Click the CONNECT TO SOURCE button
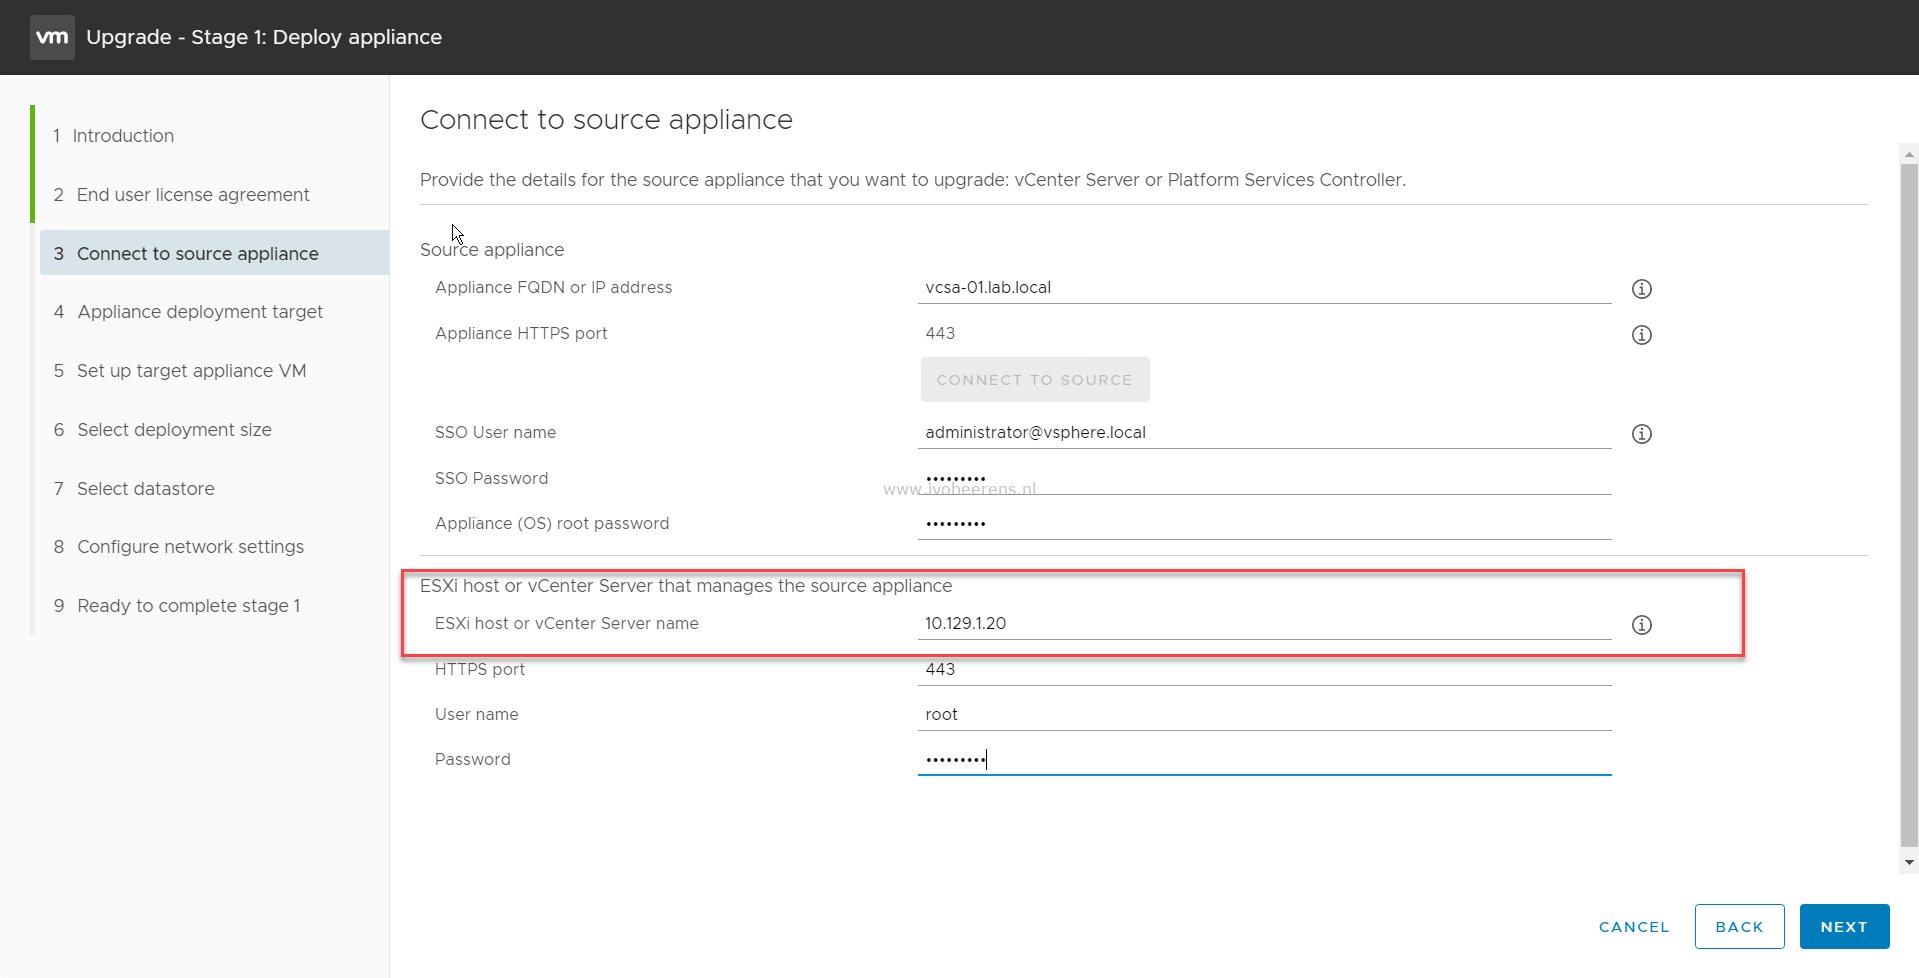This screenshot has height=978, width=1919. [x=1035, y=380]
